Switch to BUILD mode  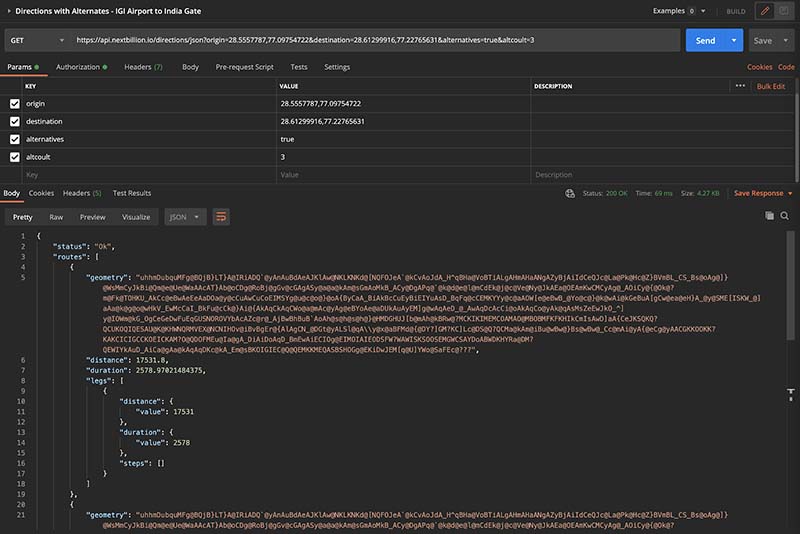click(736, 11)
